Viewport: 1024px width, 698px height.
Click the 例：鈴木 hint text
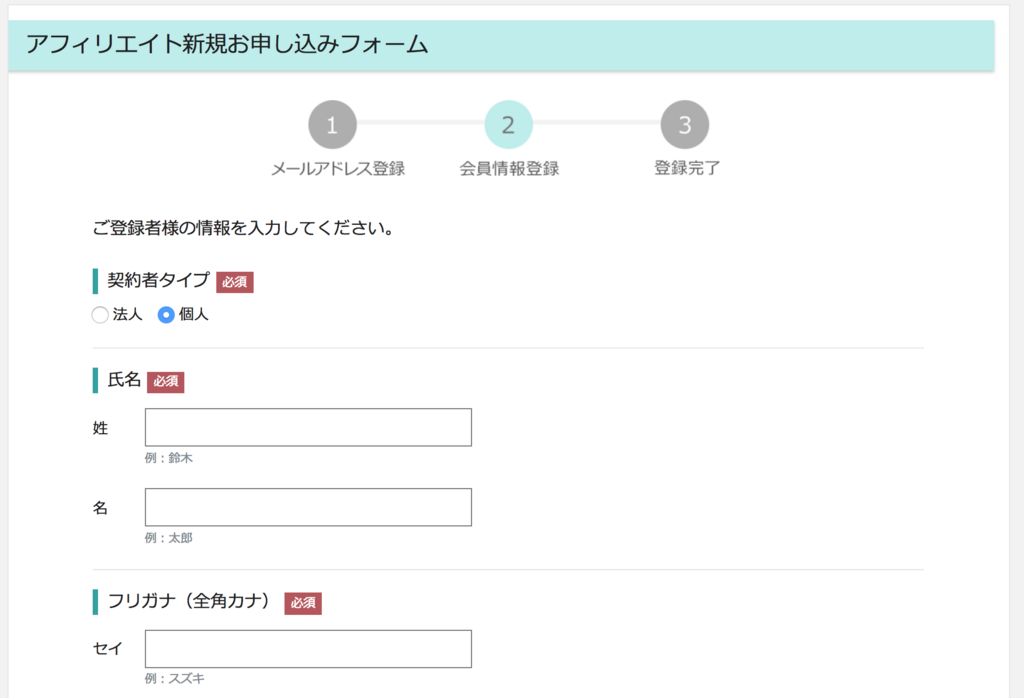coord(168,458)
